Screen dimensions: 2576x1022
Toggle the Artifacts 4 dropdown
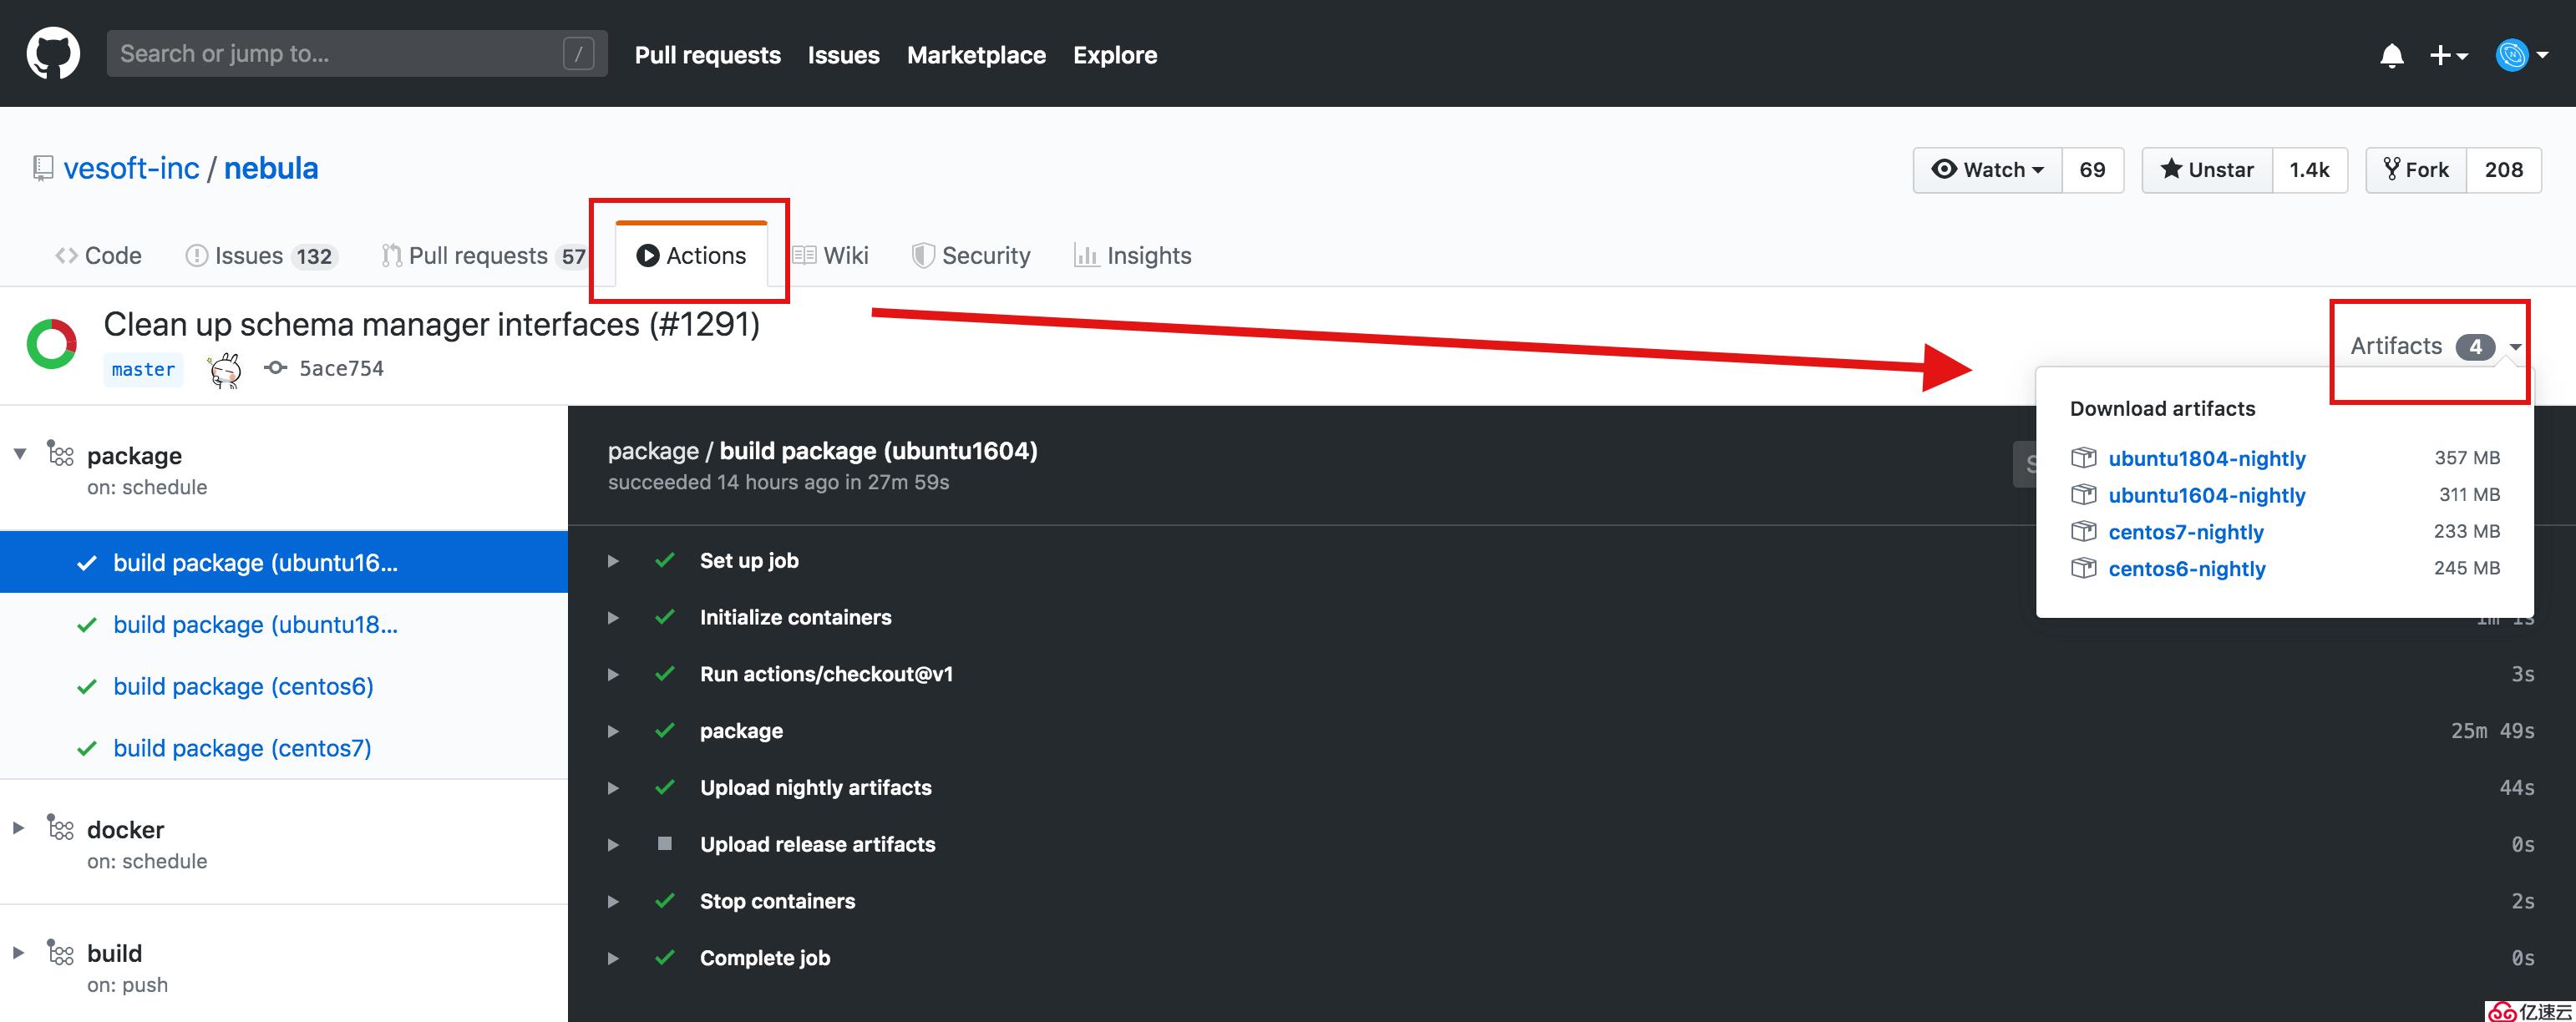(x=2436, y=346)
